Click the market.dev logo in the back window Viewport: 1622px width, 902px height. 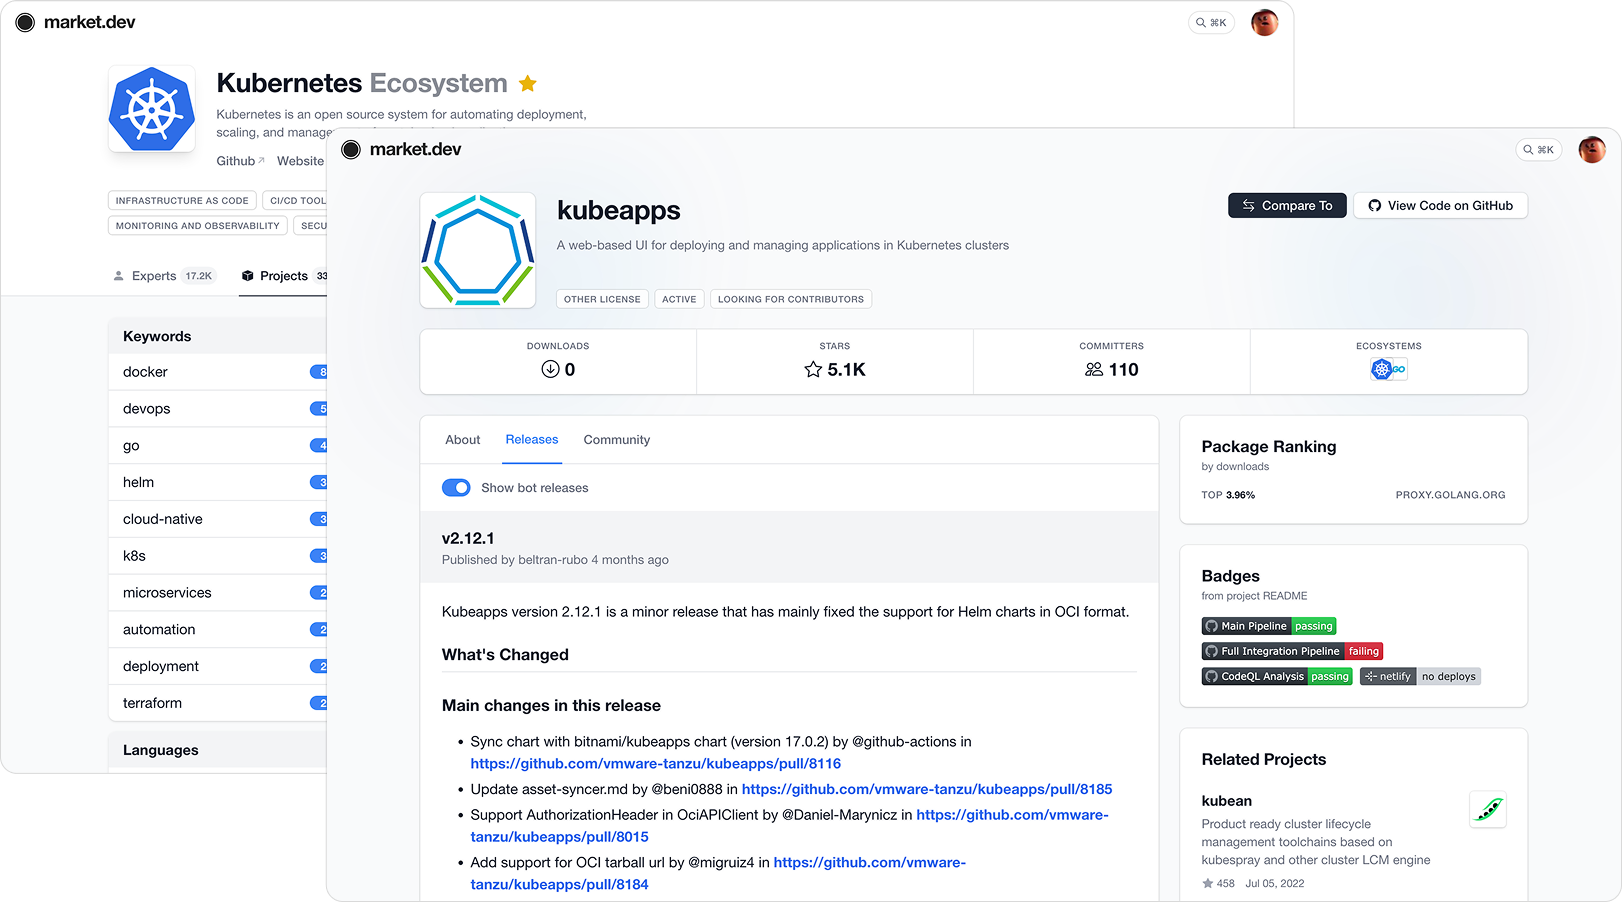(75, 22)
